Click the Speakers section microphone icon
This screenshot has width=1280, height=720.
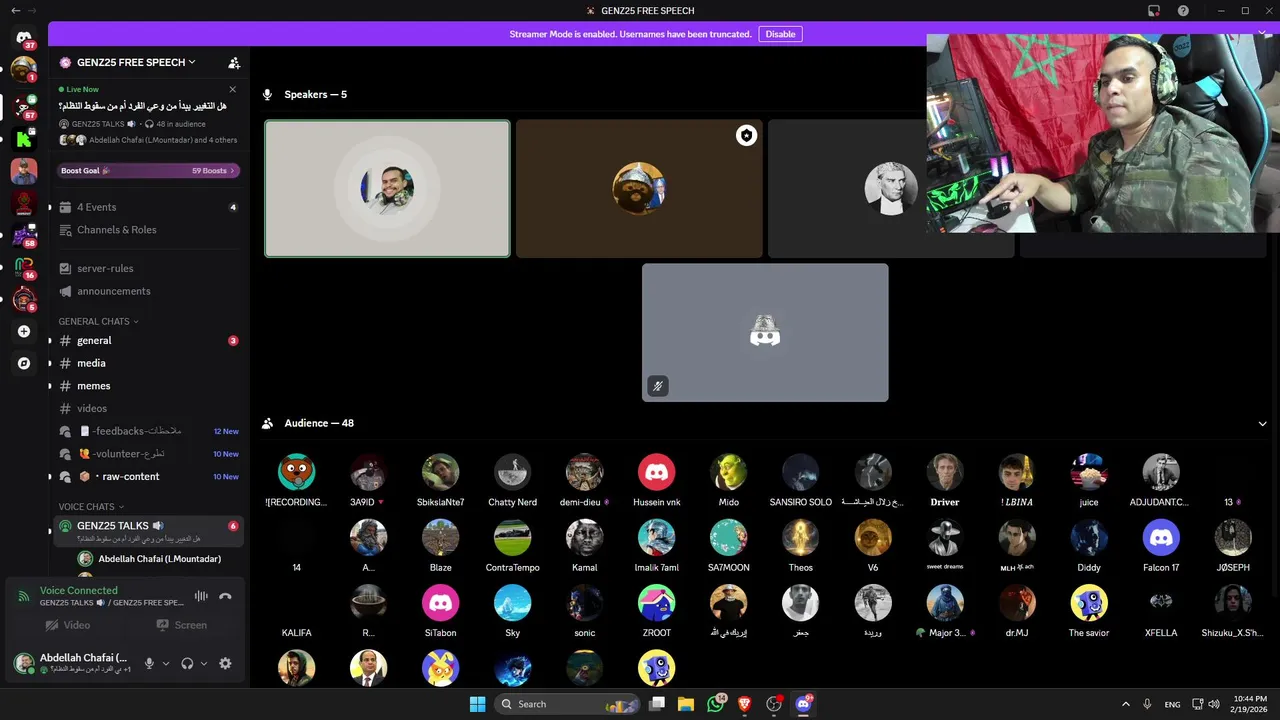tap(267, 95)
